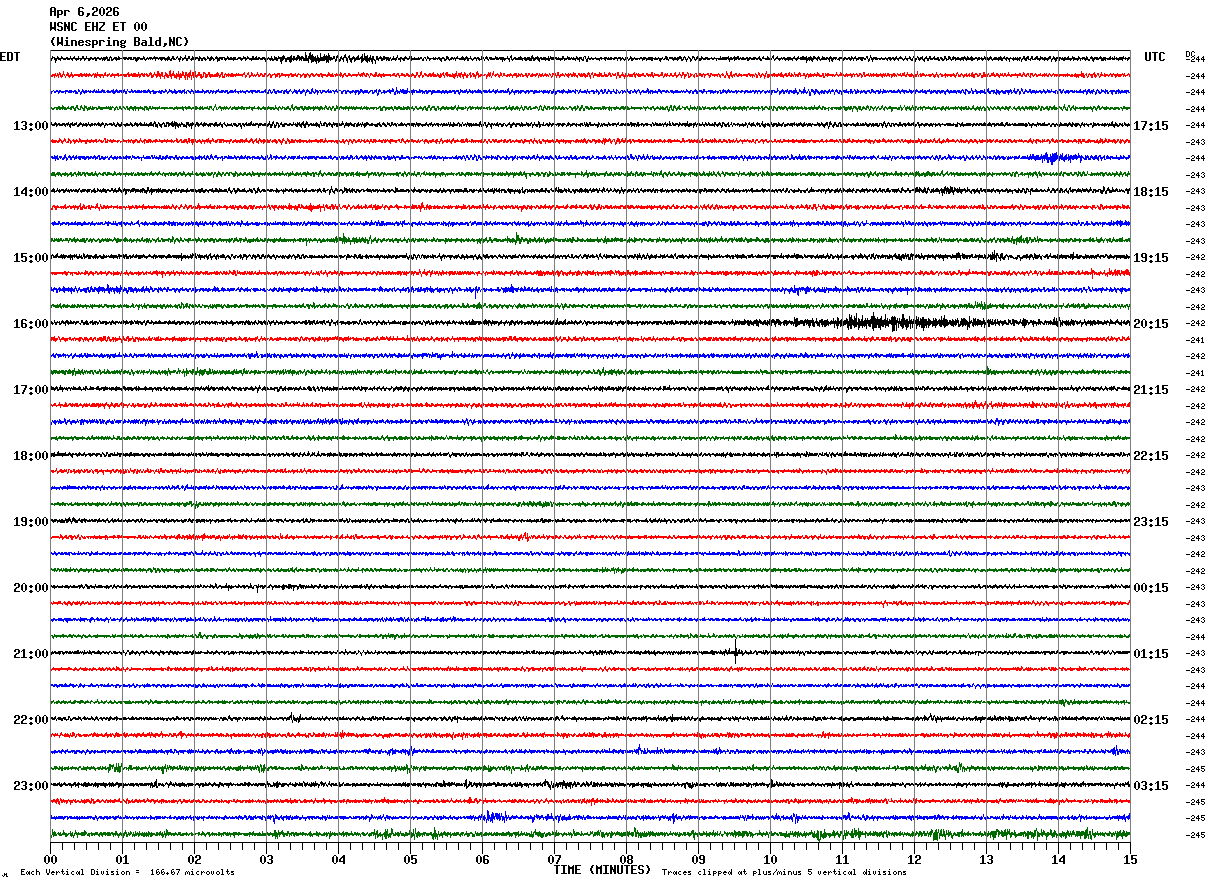Click the "TIME (MINUTES)" axis title
The image size is (1210, 886).
click(602, 870)
